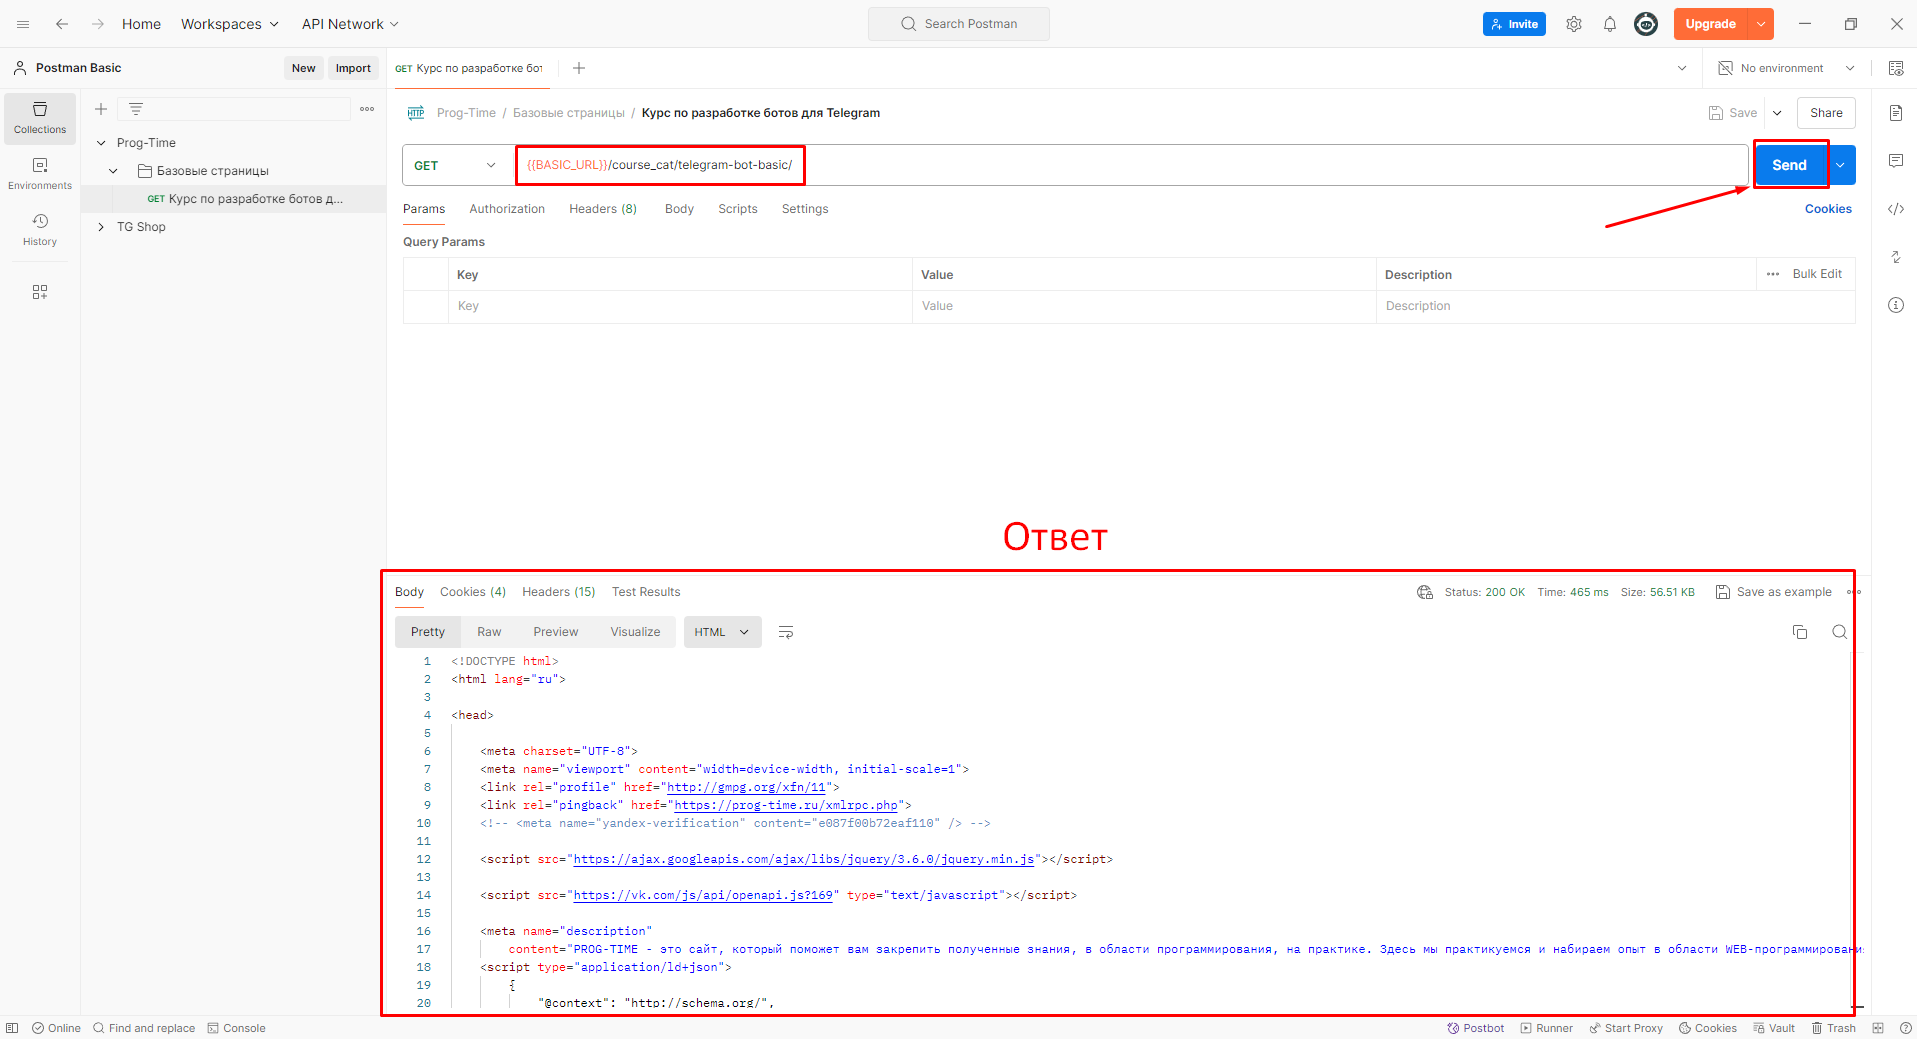
Task: Open the Test Results tab
Action: [x=646, y=592]
